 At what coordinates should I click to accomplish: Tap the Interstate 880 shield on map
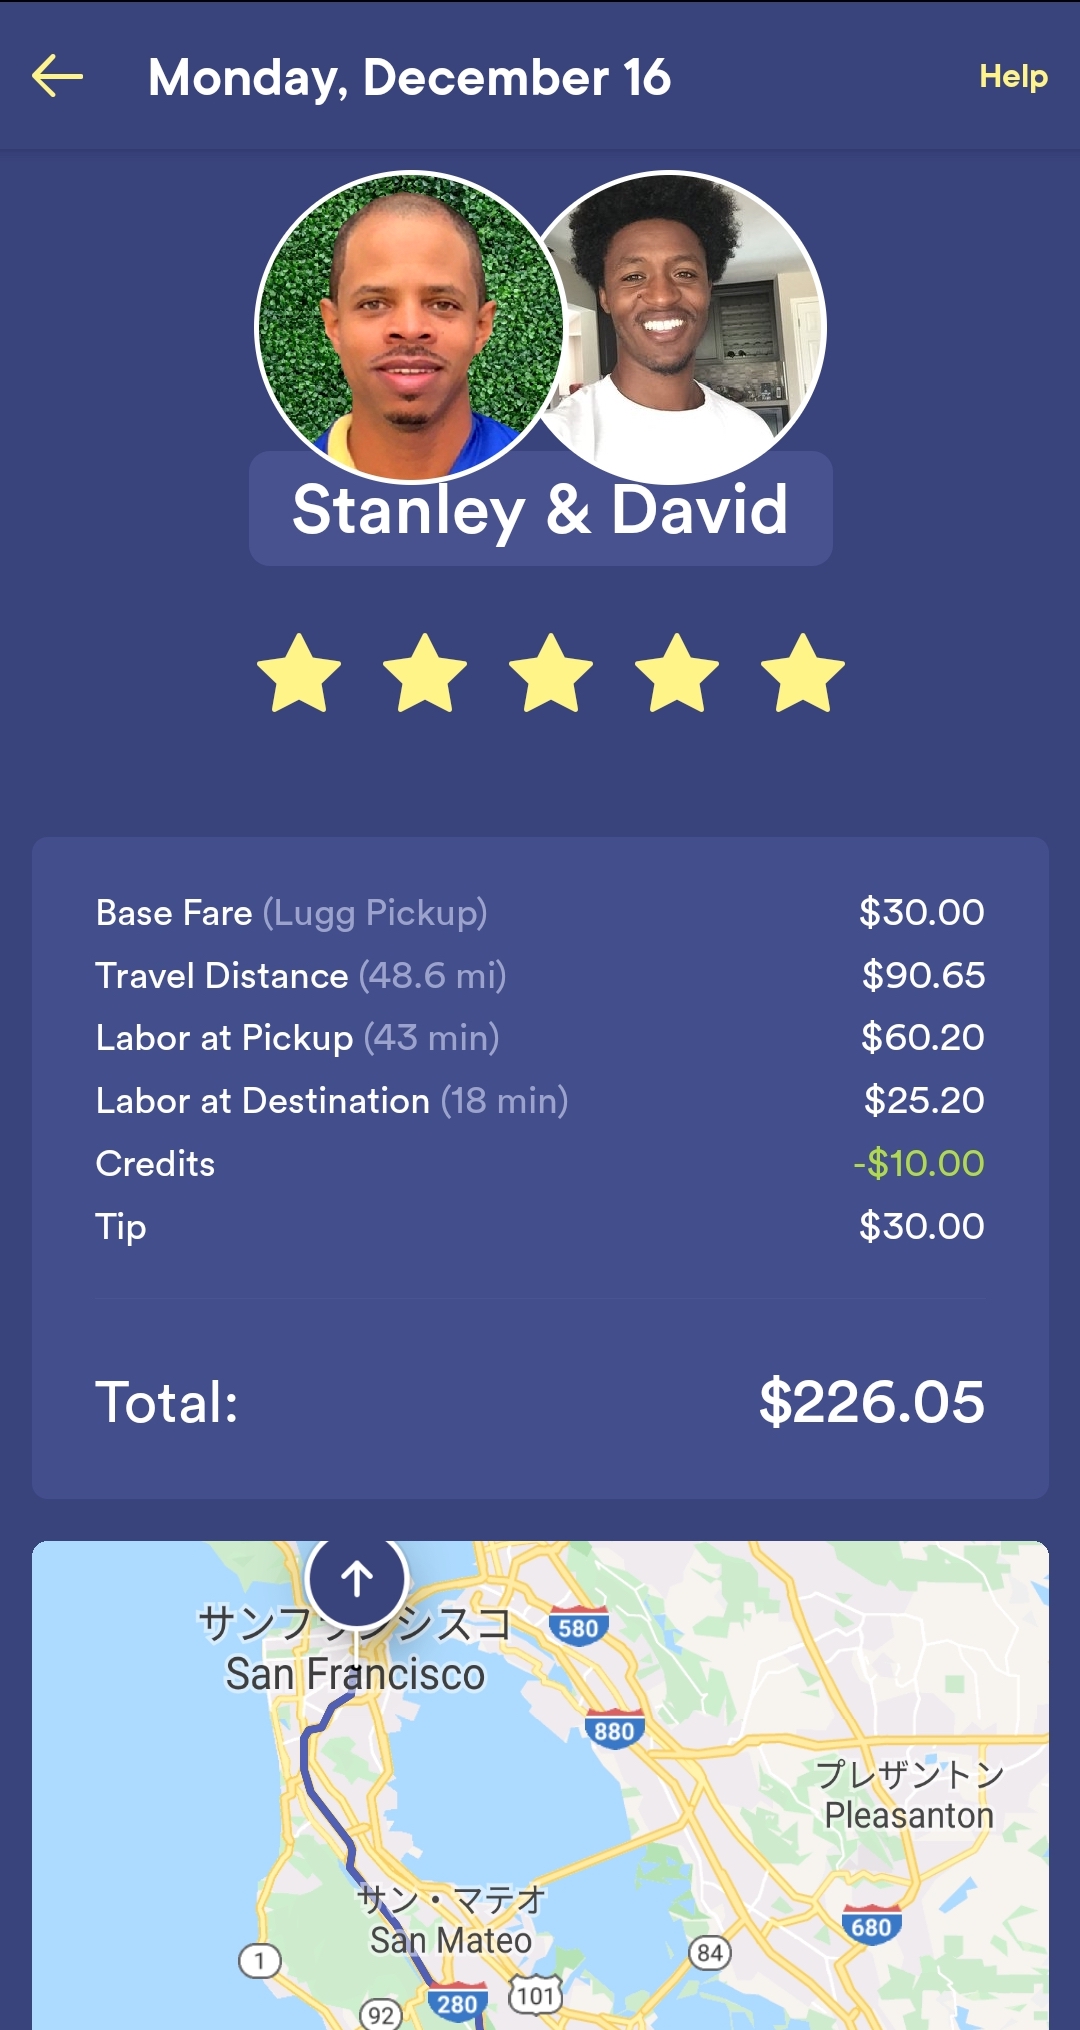pyautogui.click(x=613, y=1731)
